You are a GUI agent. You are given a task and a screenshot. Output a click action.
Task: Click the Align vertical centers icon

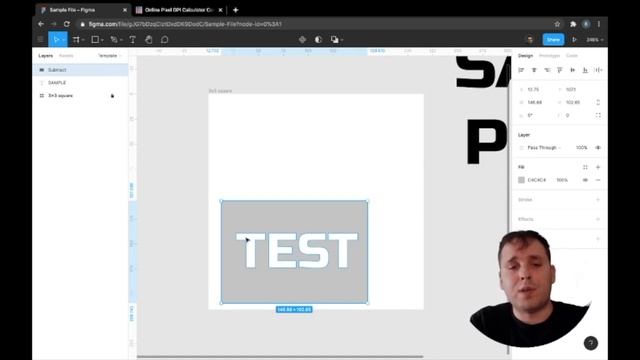(573, 70)
